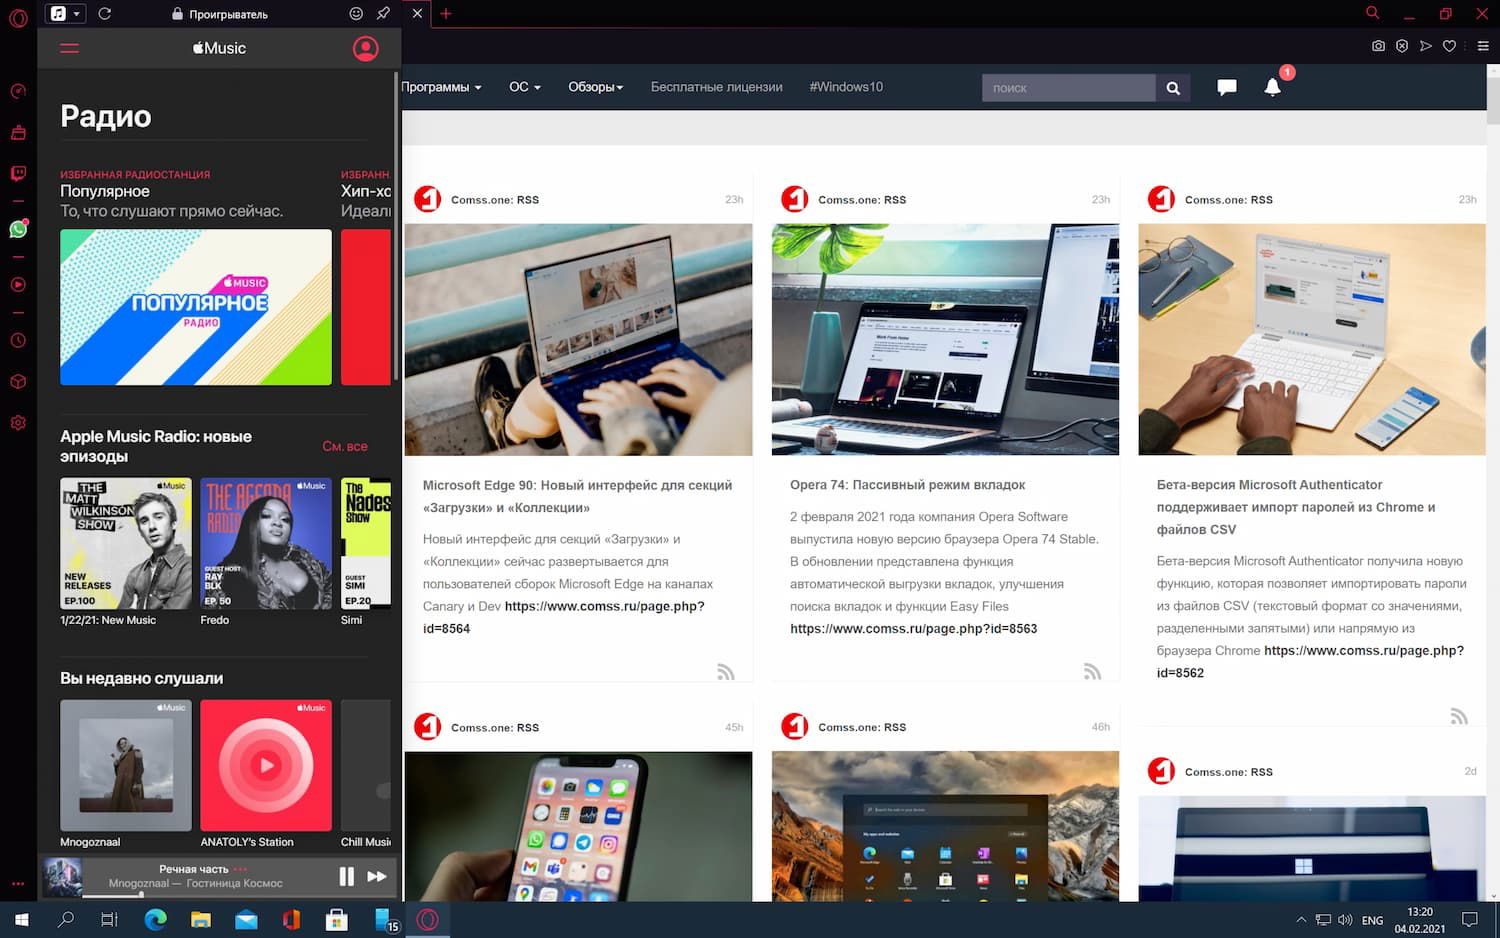Open Бесплатные лицензии menu item
This screenshot has height=938, width=1500.
click(x=717, y=87)
